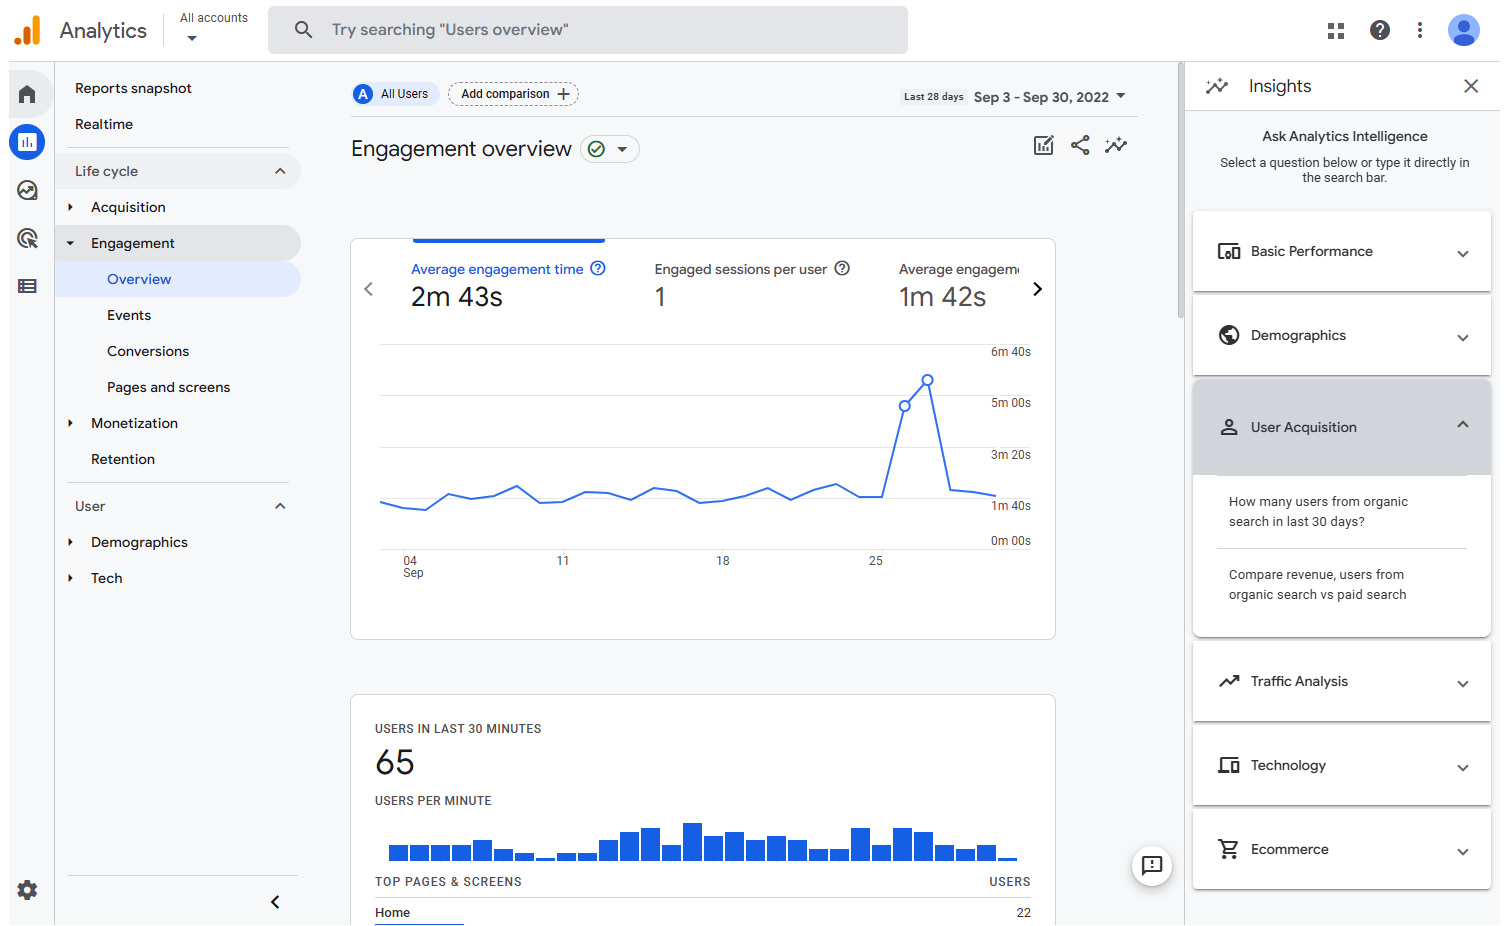Collapse User Acquisition in Insights
The height and width of the screenshot is (926, 1509).
pos(1341,427)
